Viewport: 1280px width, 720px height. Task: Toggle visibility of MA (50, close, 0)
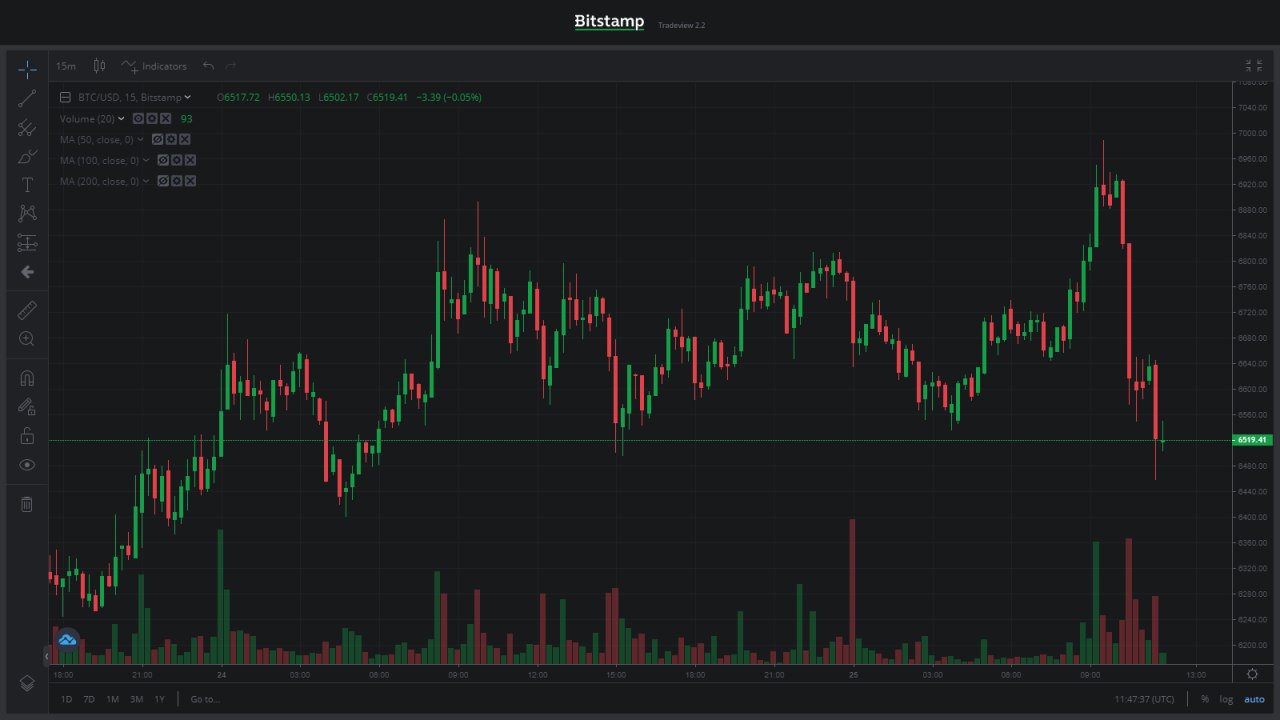[157, 140]
